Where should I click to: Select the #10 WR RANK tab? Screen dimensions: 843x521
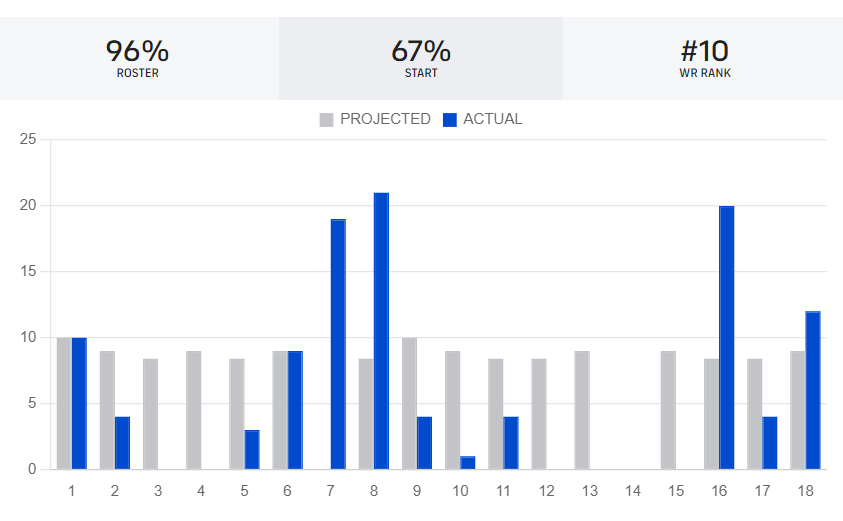[x=704, y=58]
